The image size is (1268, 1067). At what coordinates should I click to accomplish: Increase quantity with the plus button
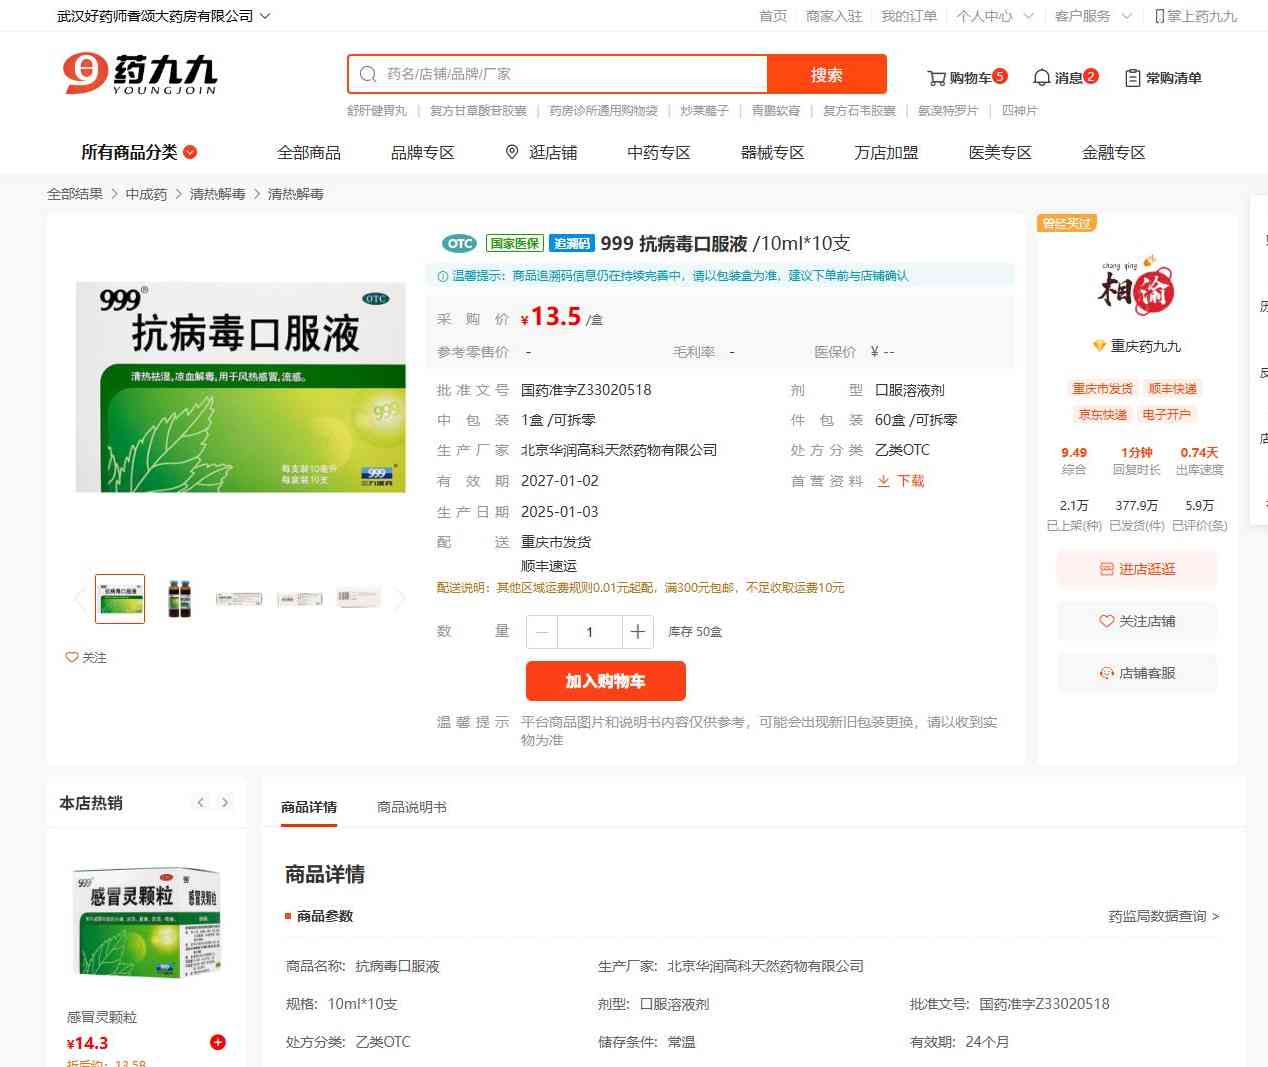click(637, 632)
